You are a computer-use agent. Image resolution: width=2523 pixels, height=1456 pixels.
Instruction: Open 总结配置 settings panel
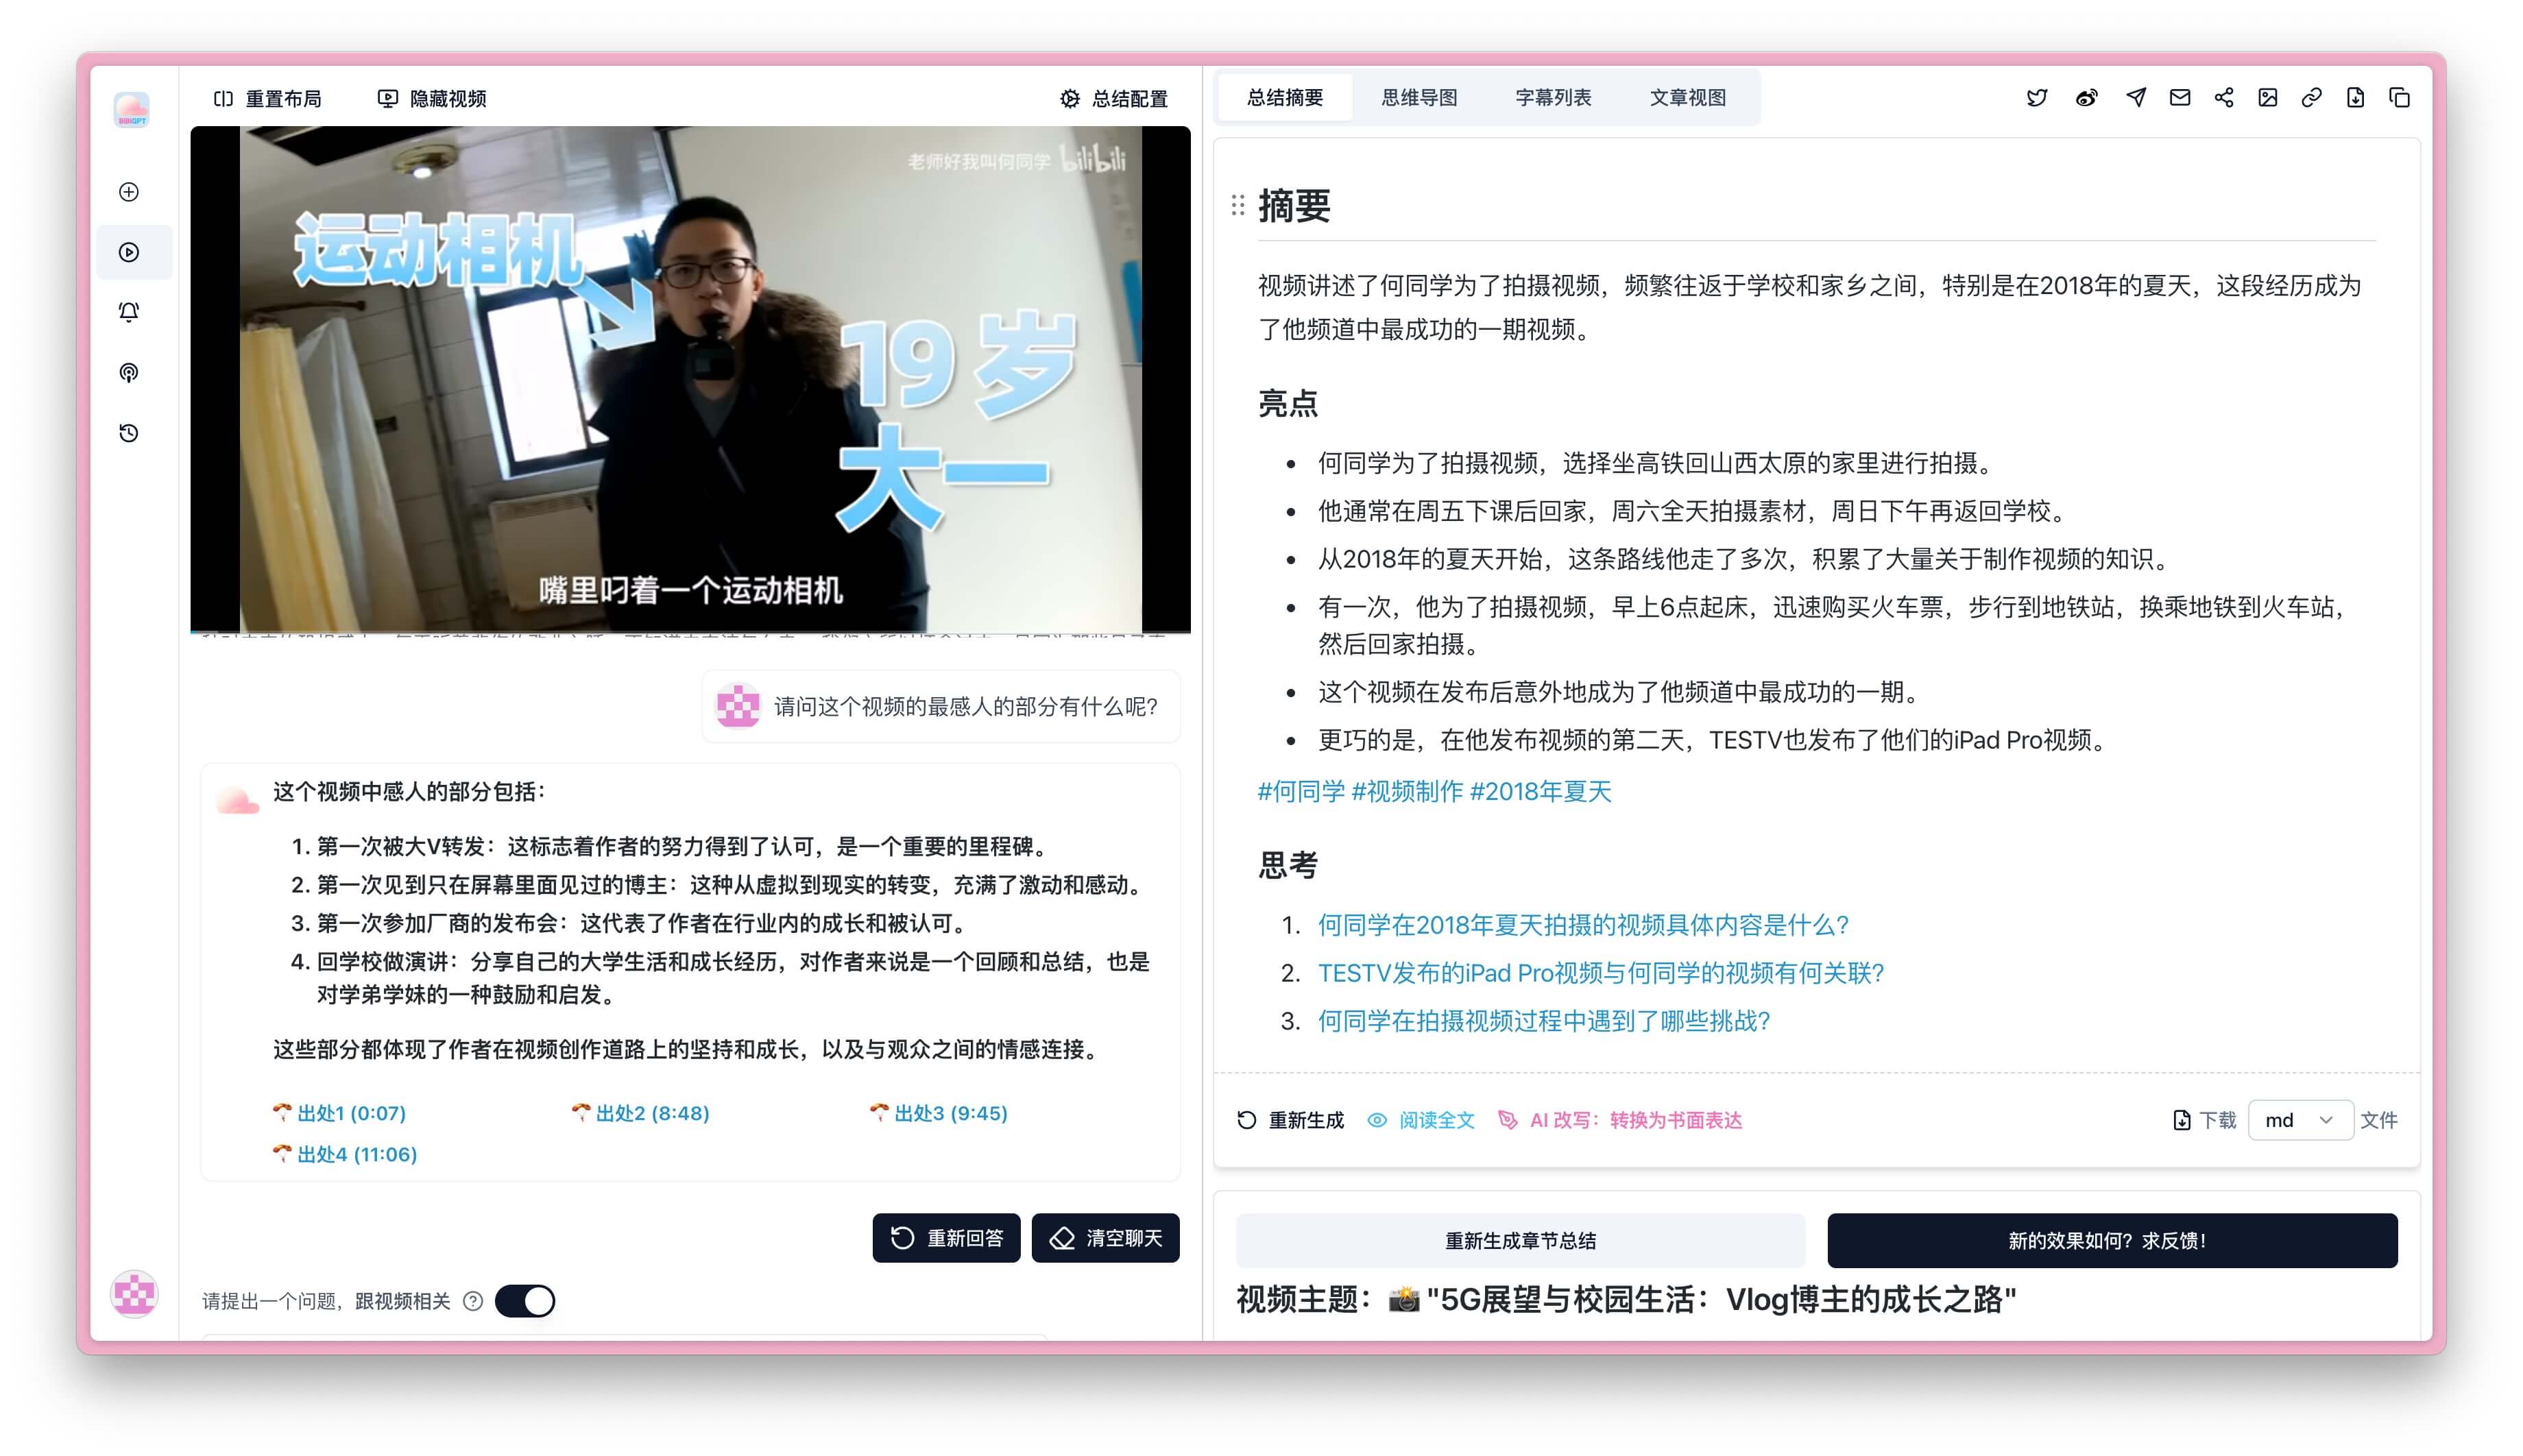[x=1114, y=99]
